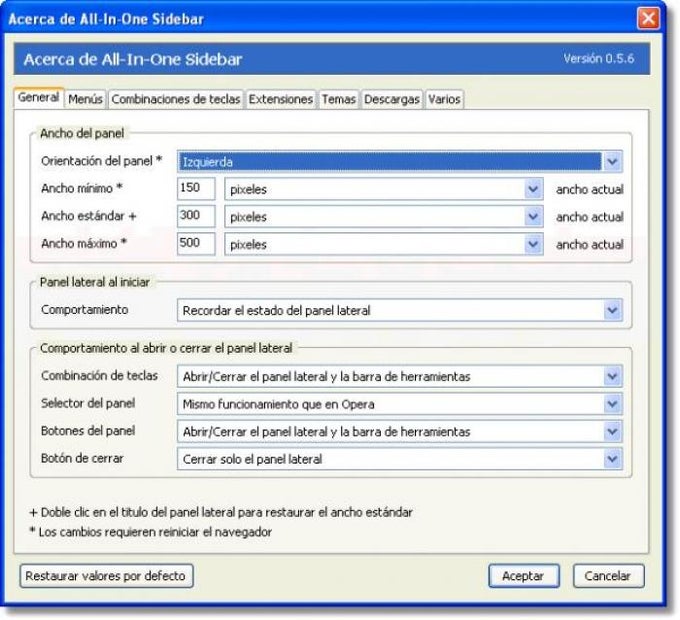Click the Ancho máximo value field

(196, 244)
